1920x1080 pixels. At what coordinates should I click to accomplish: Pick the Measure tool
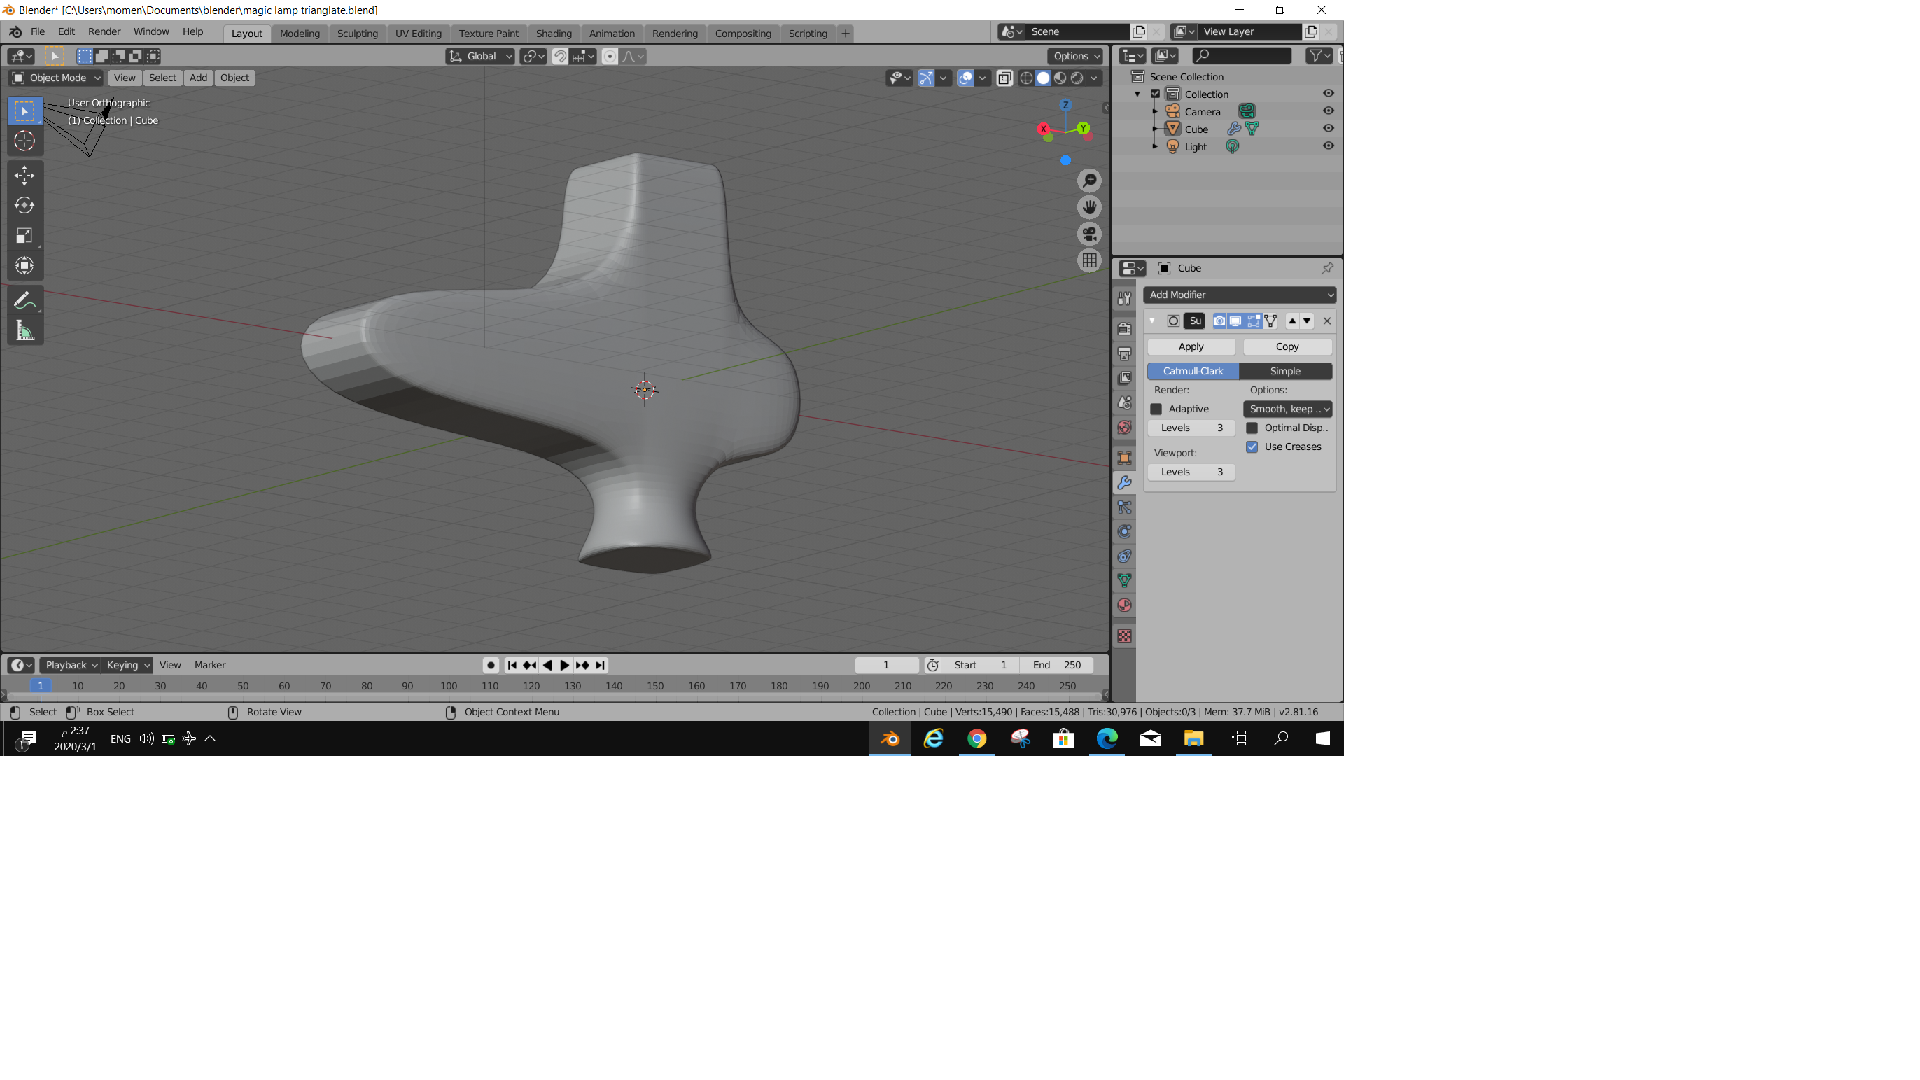pos(25,330)
